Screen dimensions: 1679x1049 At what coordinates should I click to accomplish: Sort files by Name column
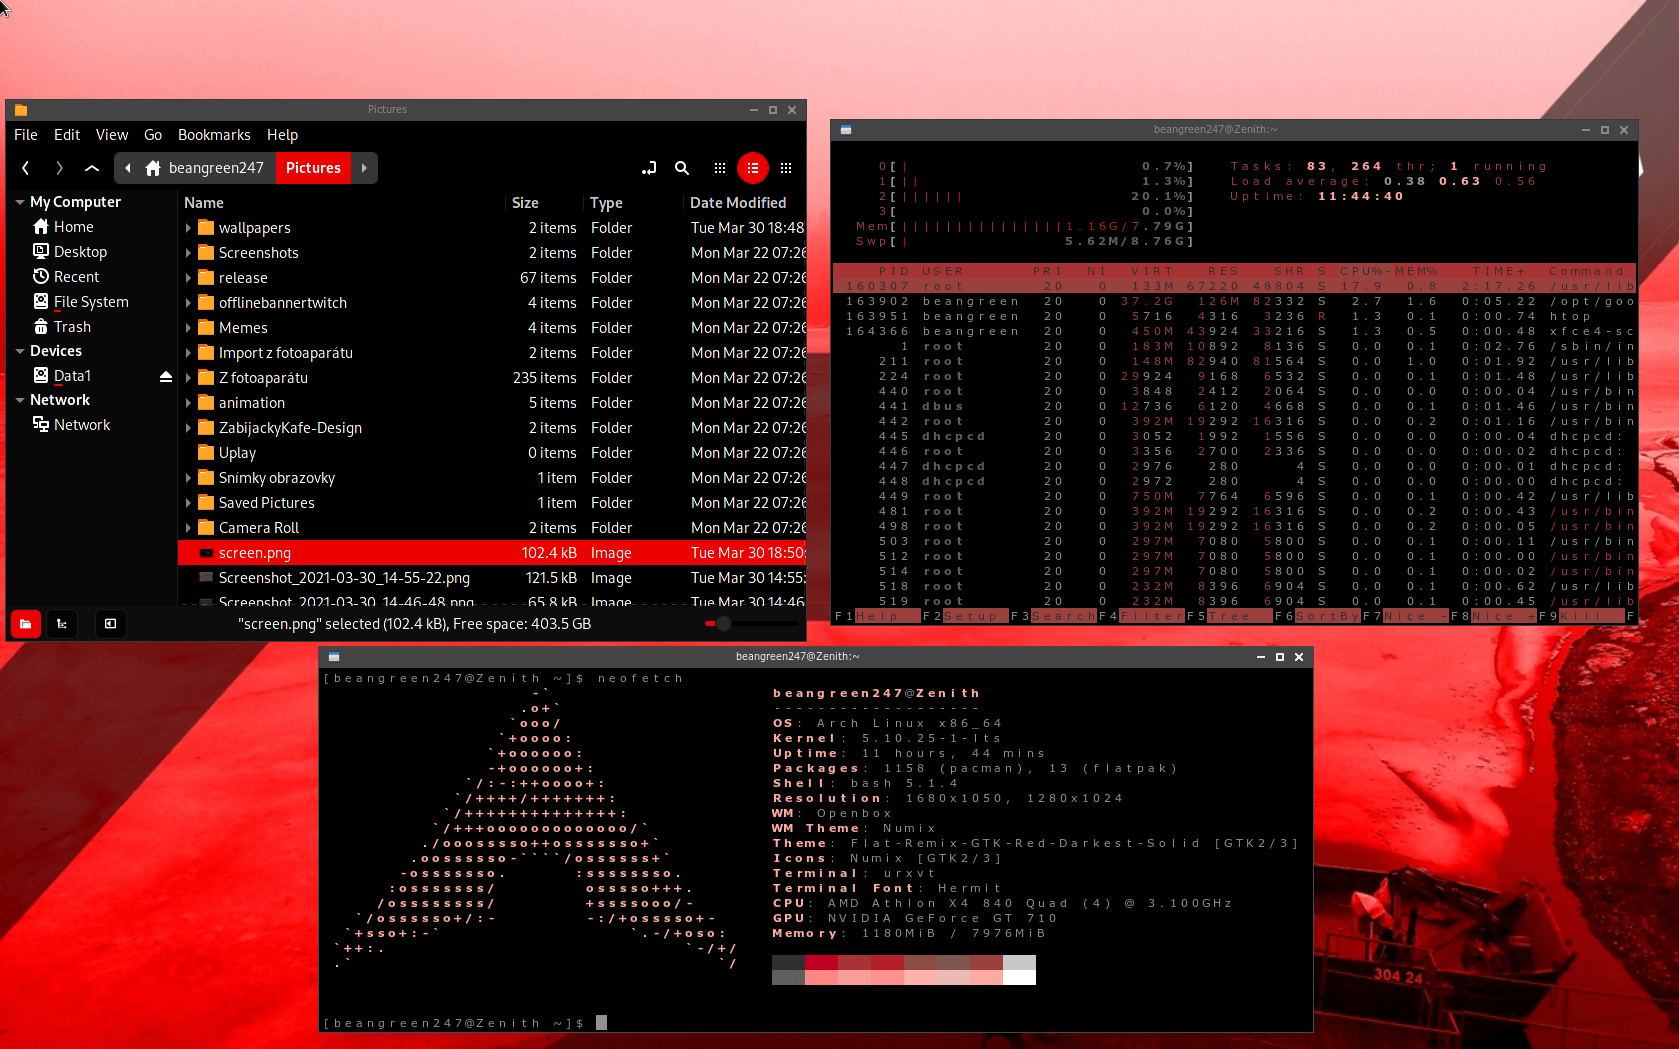coord(204,203)
